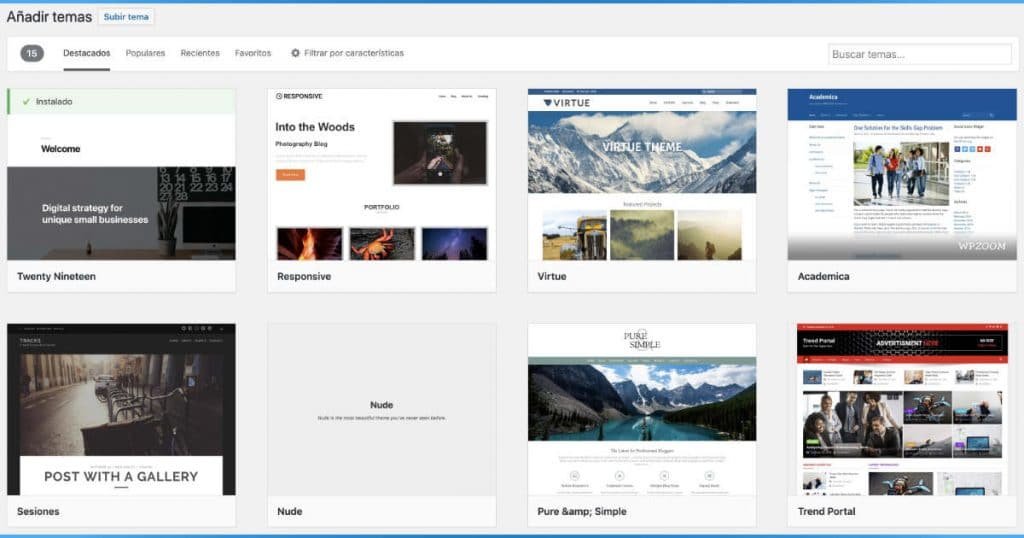Open the Destacados tab
This screenshot has width=1024, height=538.
pos(87,53)
